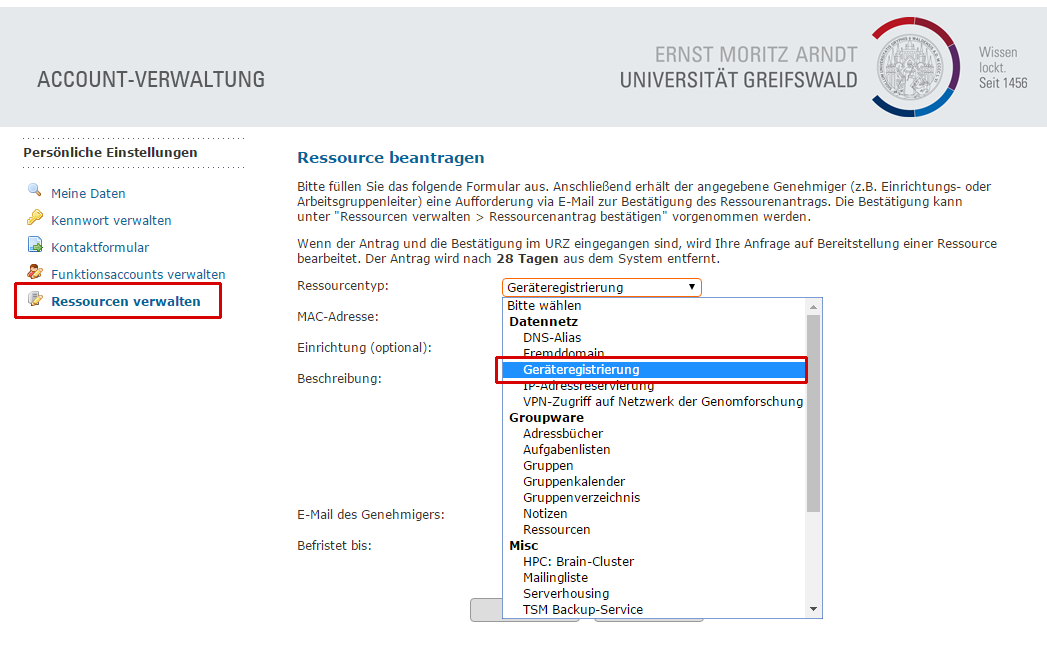
Task: Pick VPN-Zugriff auf Netzwerk der Genomforschung
Action: pyautogui.click(x=662, y=402)
